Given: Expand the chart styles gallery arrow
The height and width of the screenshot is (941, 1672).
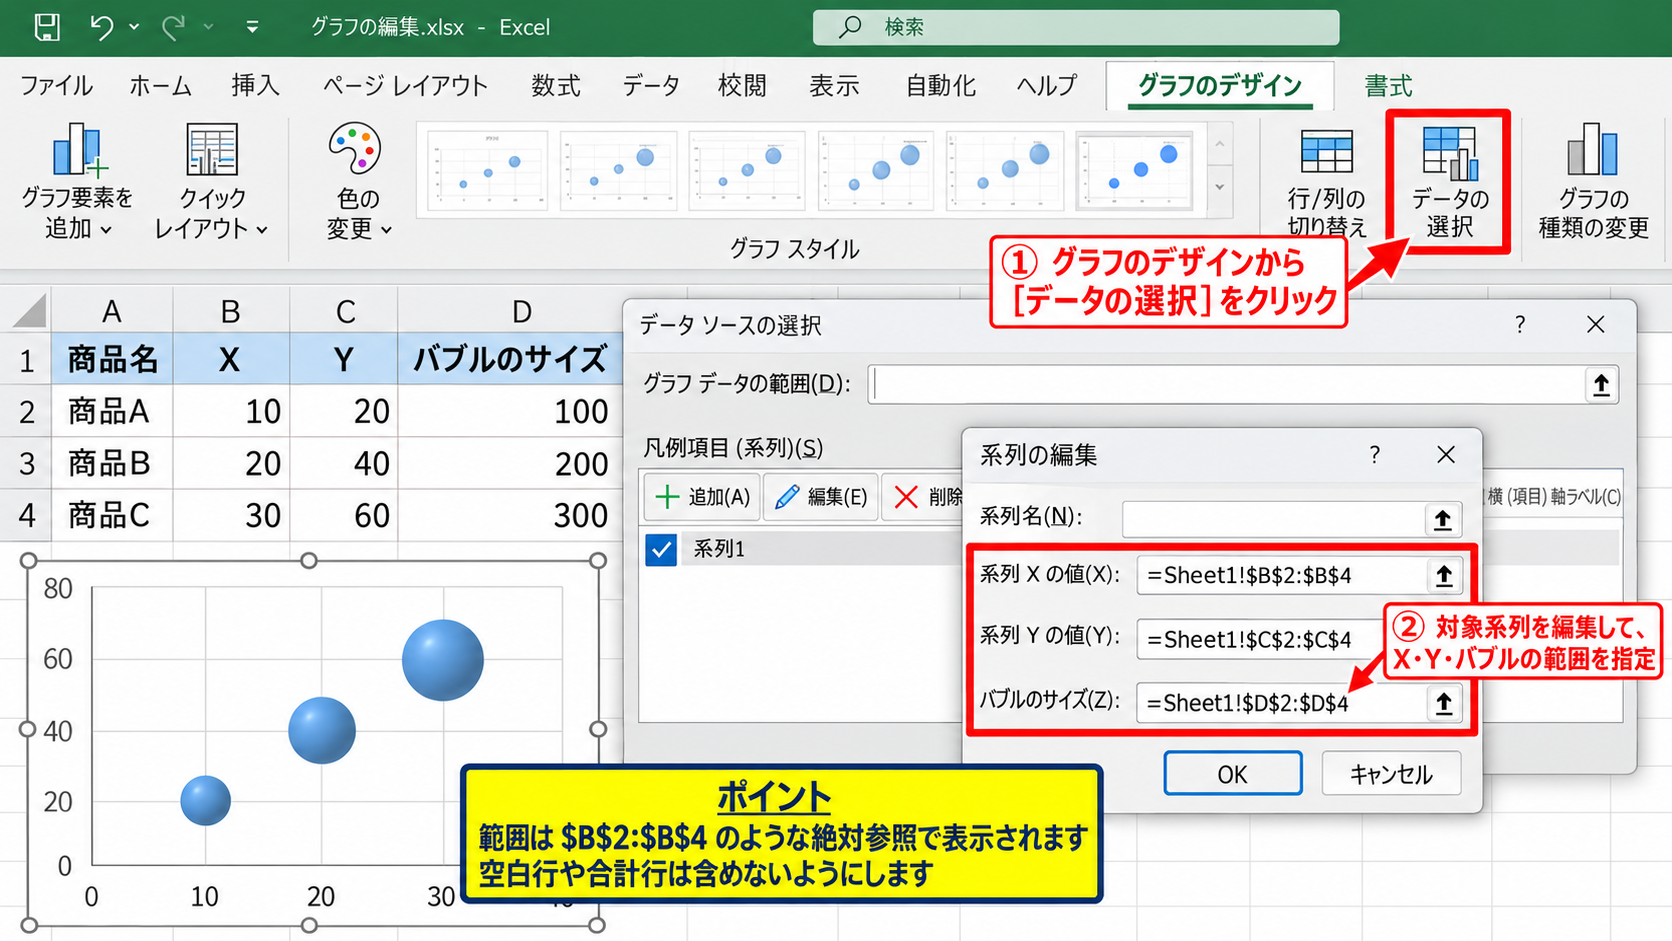Looking at the screenshot, I should [x=1220, y=187].
